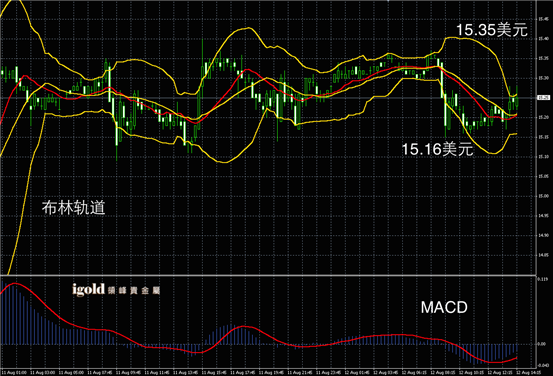Click the MACD 0.00 zero level label

tap(542, 344)
